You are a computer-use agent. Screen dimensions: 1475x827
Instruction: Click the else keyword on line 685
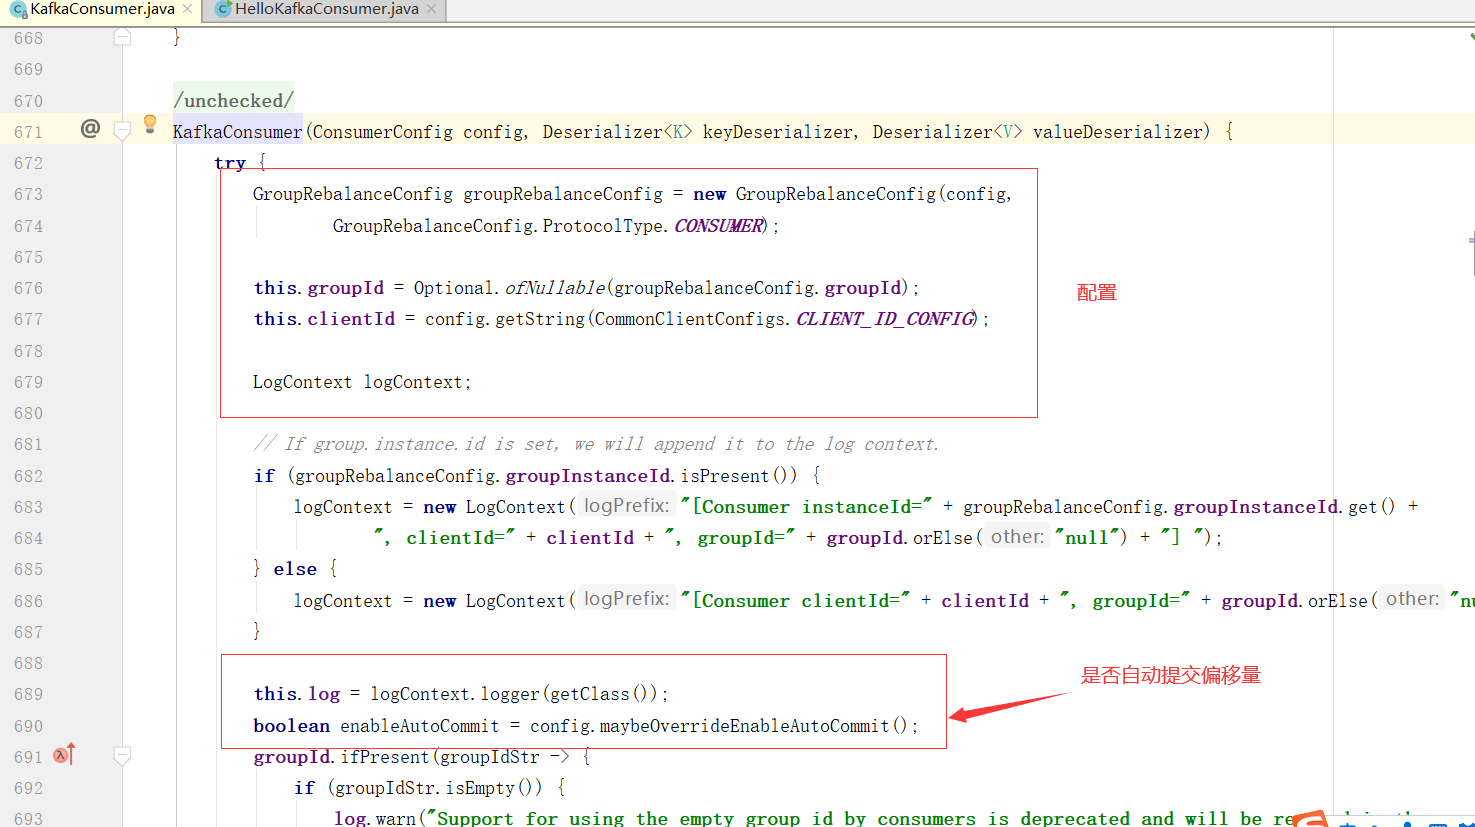(x=295, y=569)
